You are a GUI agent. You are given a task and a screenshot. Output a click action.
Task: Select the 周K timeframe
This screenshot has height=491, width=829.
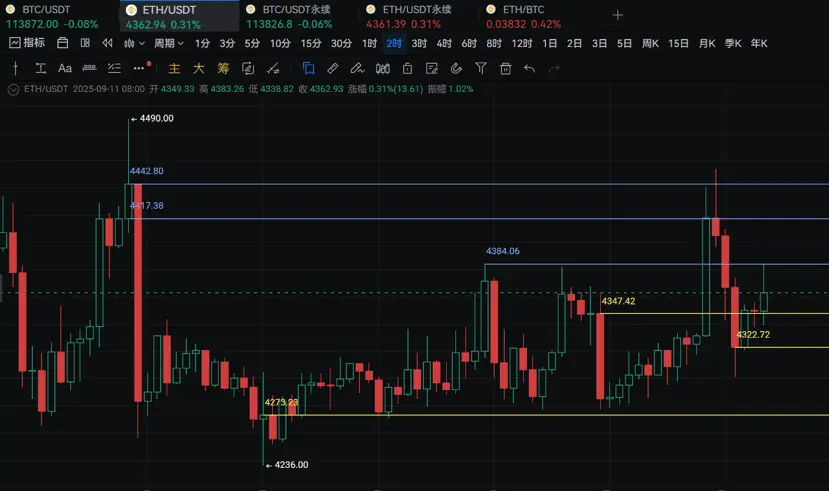coord(650,43)
